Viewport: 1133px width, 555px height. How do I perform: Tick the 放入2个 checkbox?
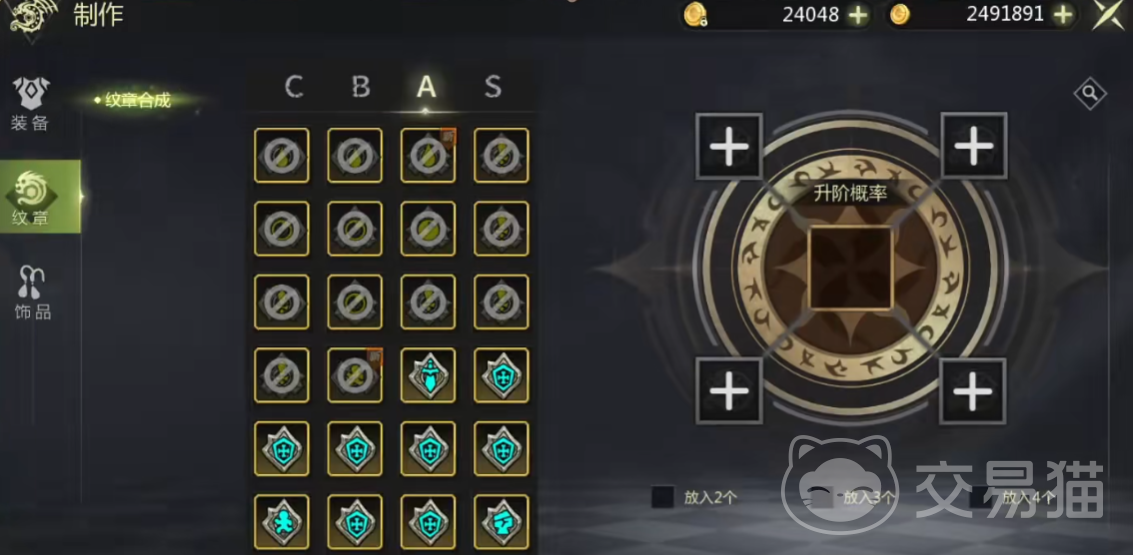click(x=663, y=497)
